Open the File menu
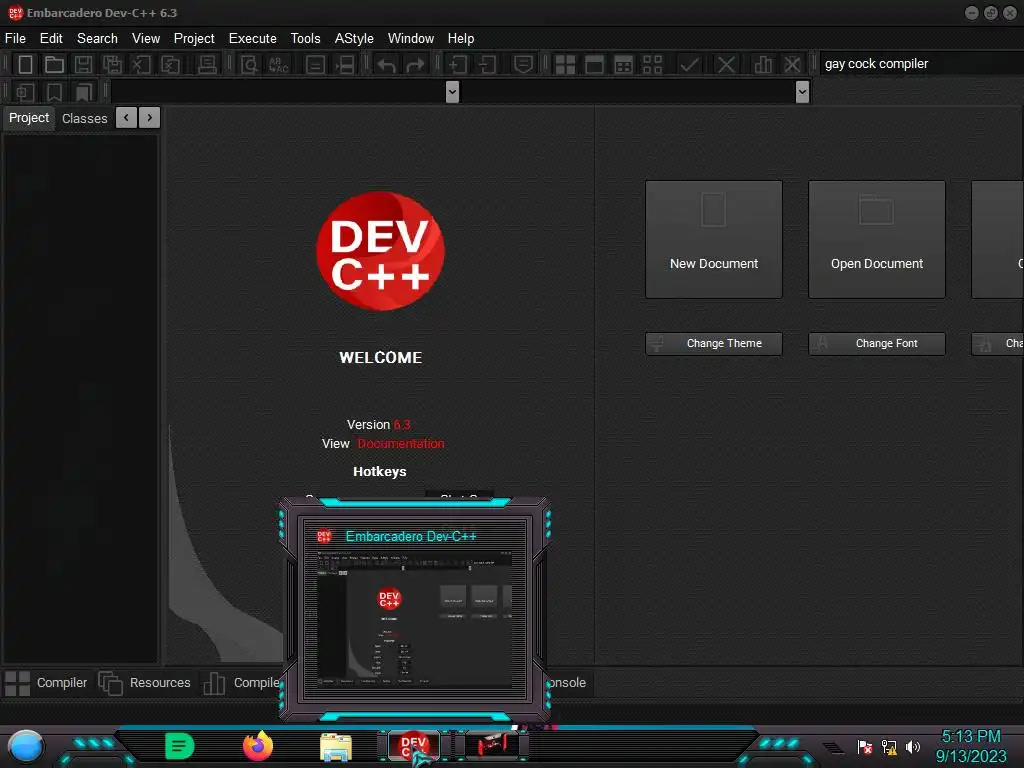Screen dimensions: 1024x768 [15, 39]
